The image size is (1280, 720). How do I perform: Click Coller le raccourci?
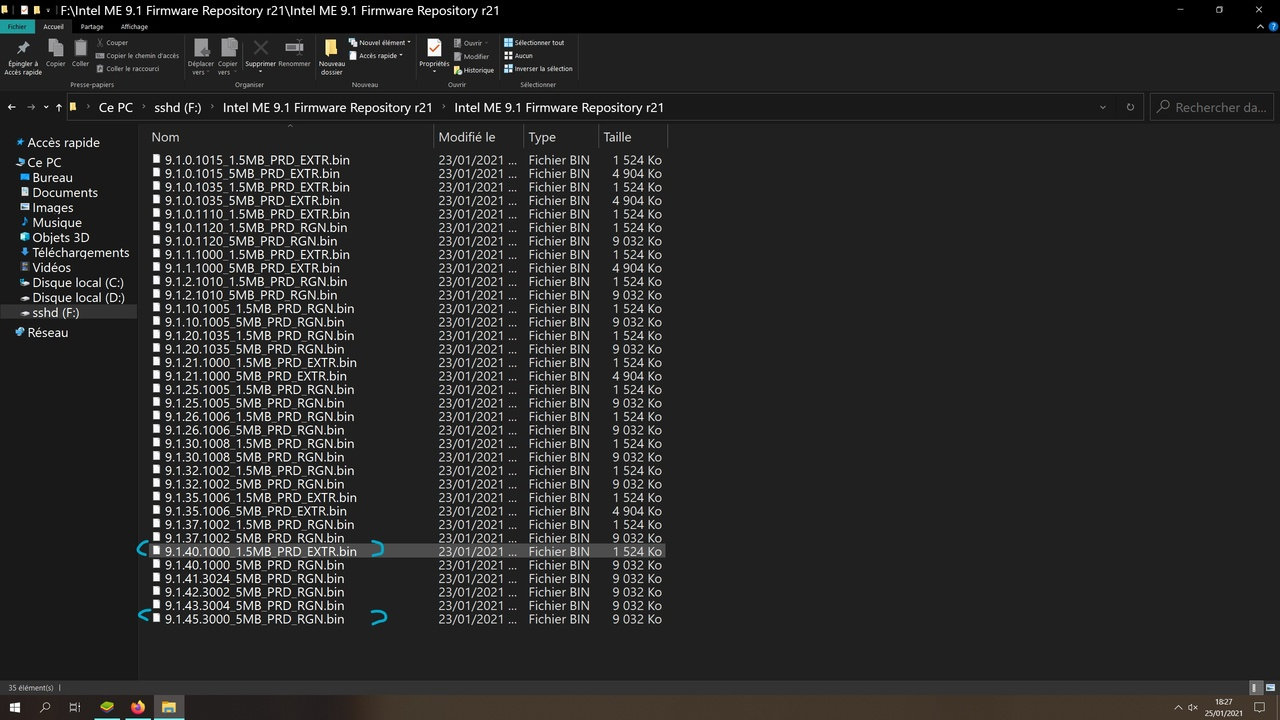[127, 69]
